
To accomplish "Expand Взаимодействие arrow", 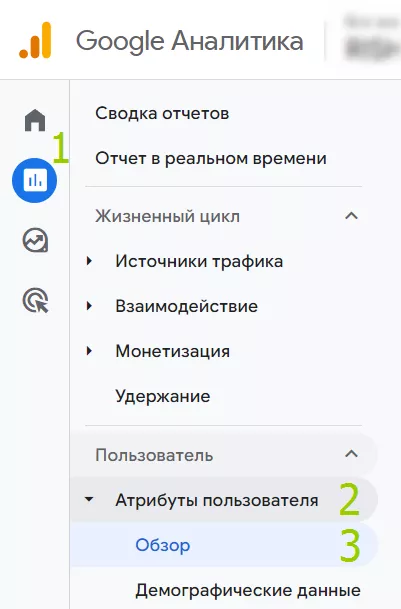I will [89, 306].
